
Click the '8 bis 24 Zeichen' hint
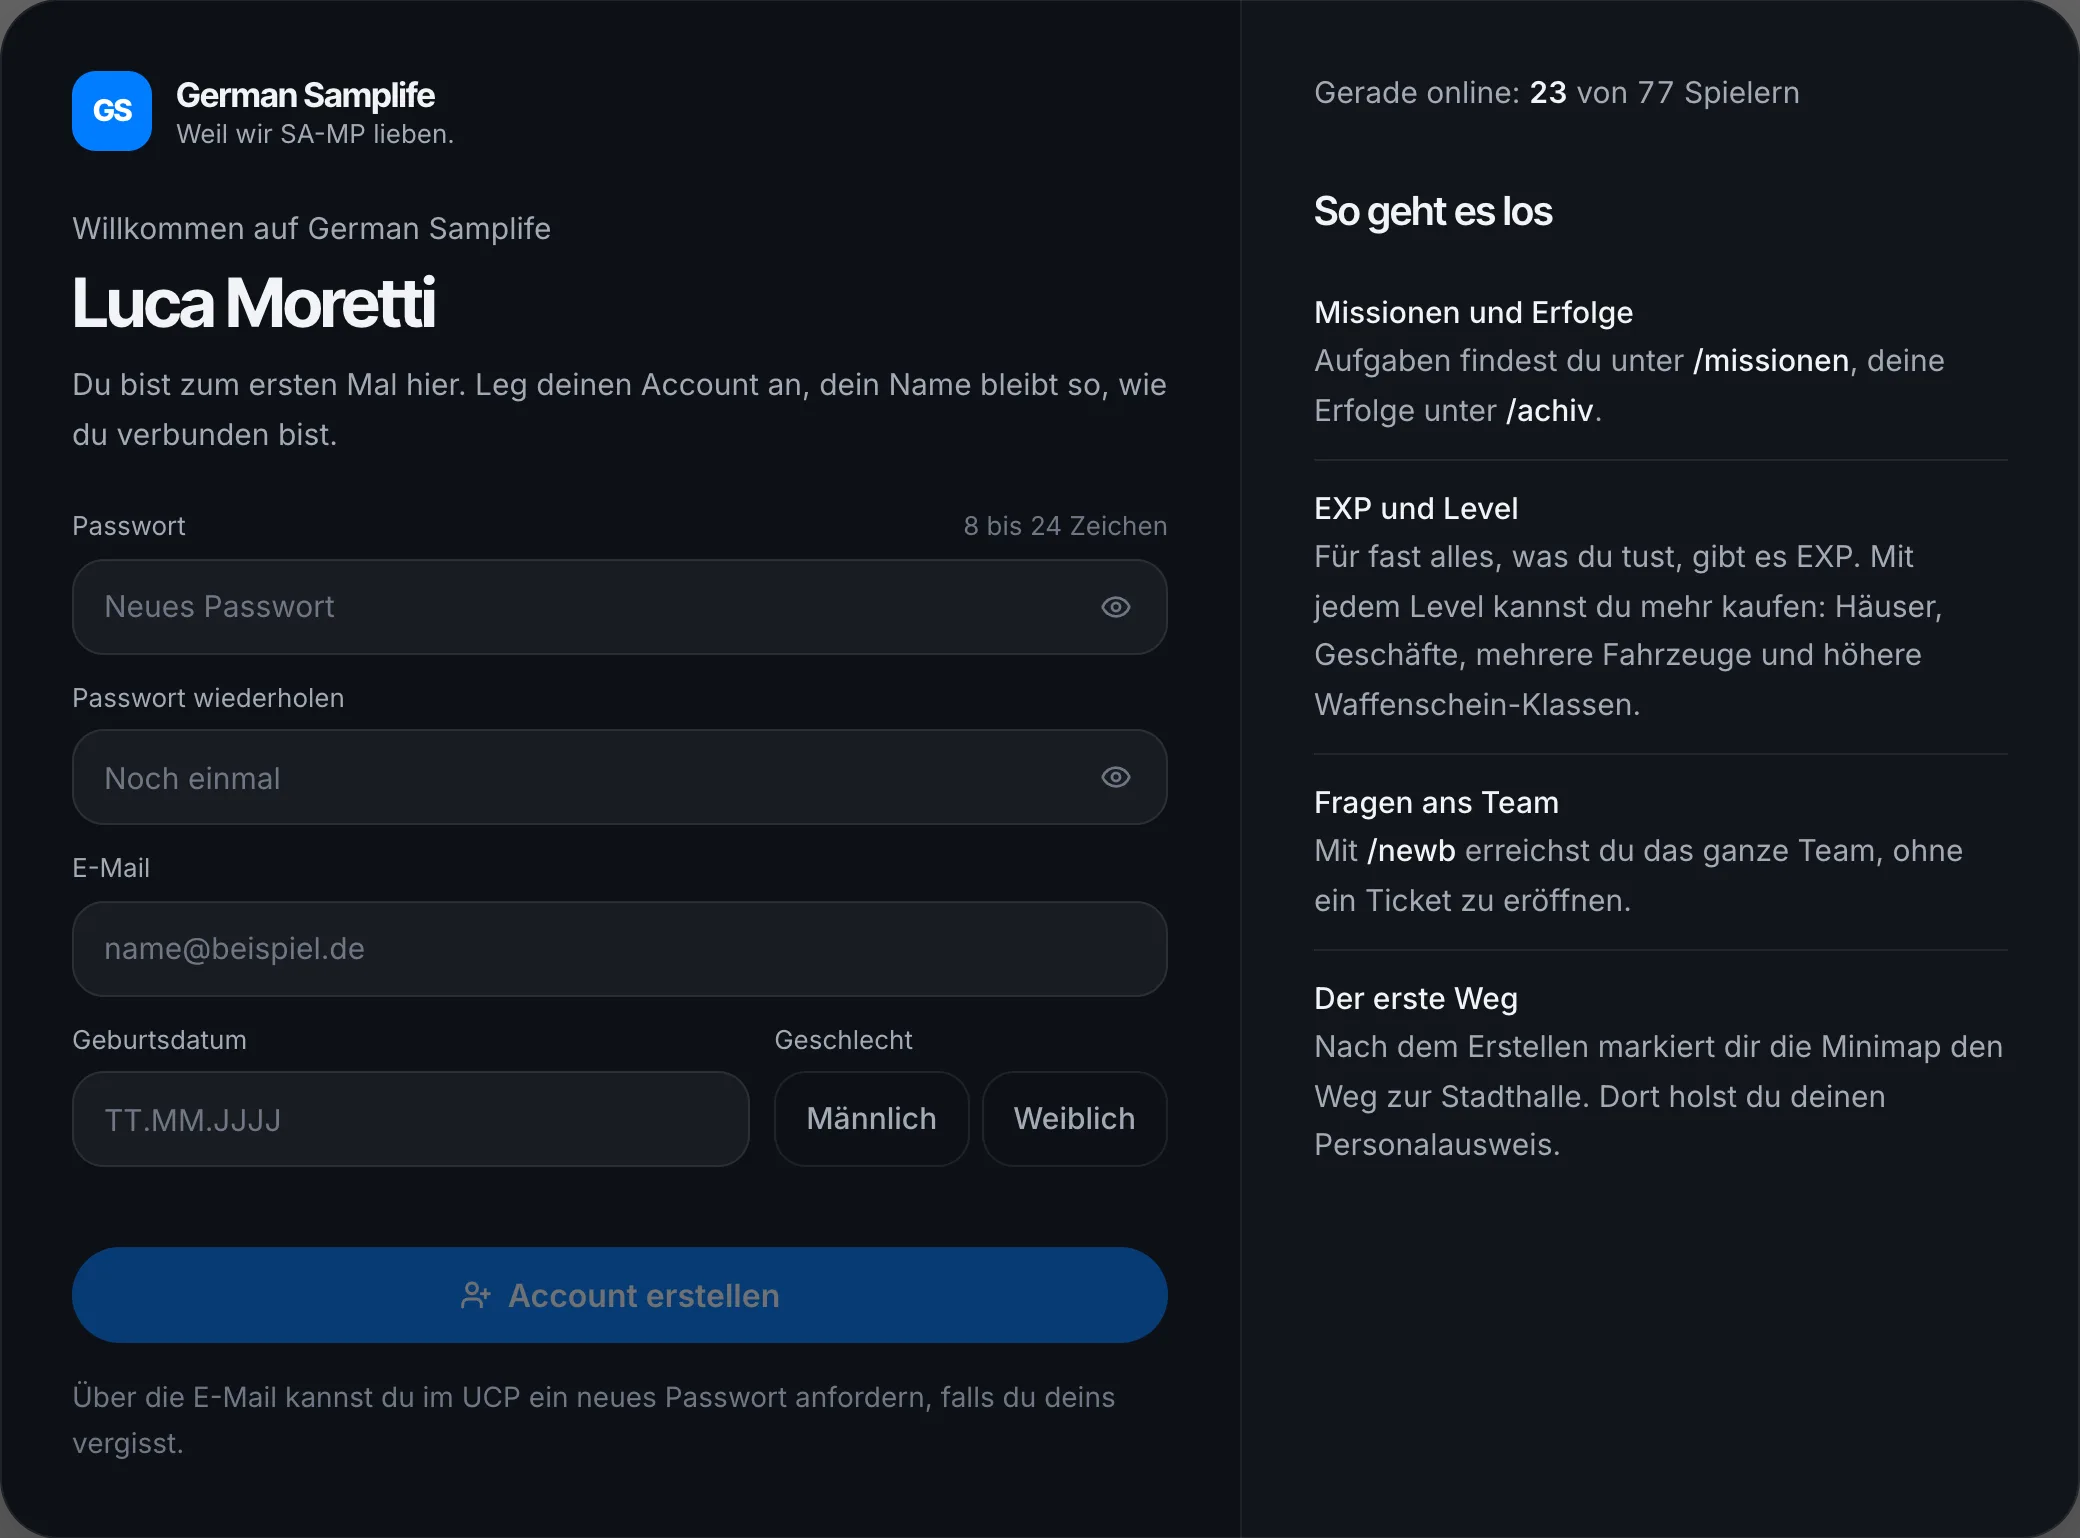pyautogui.click(x=1065, y=526)
